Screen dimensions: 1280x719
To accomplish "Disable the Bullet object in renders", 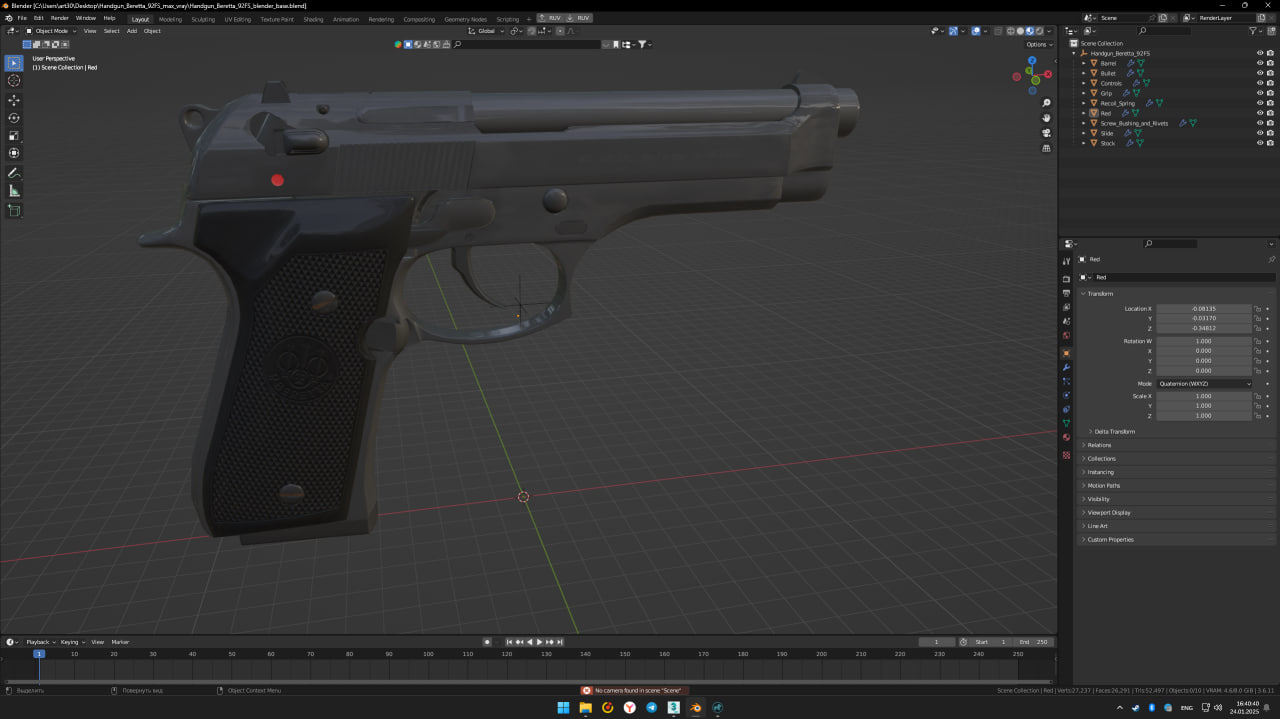I will [x=1270, y=73].
